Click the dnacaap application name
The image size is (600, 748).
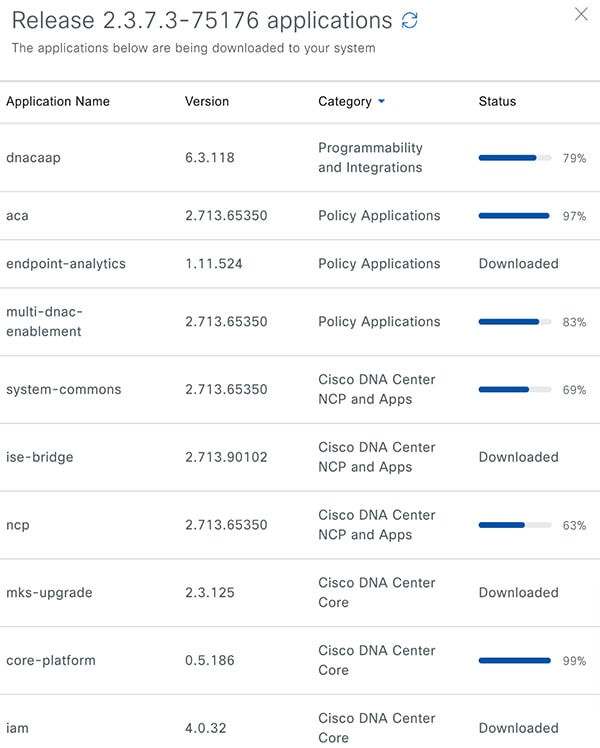33,158
